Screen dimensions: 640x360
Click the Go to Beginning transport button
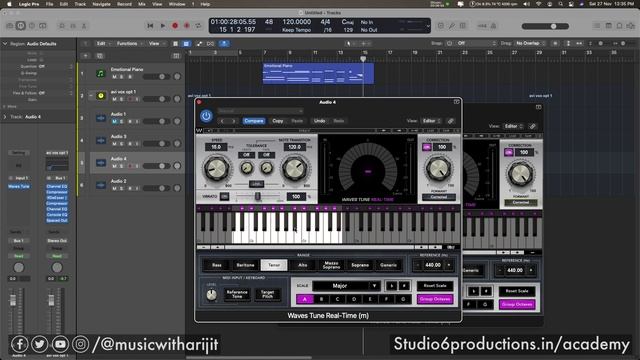[150, 26]
